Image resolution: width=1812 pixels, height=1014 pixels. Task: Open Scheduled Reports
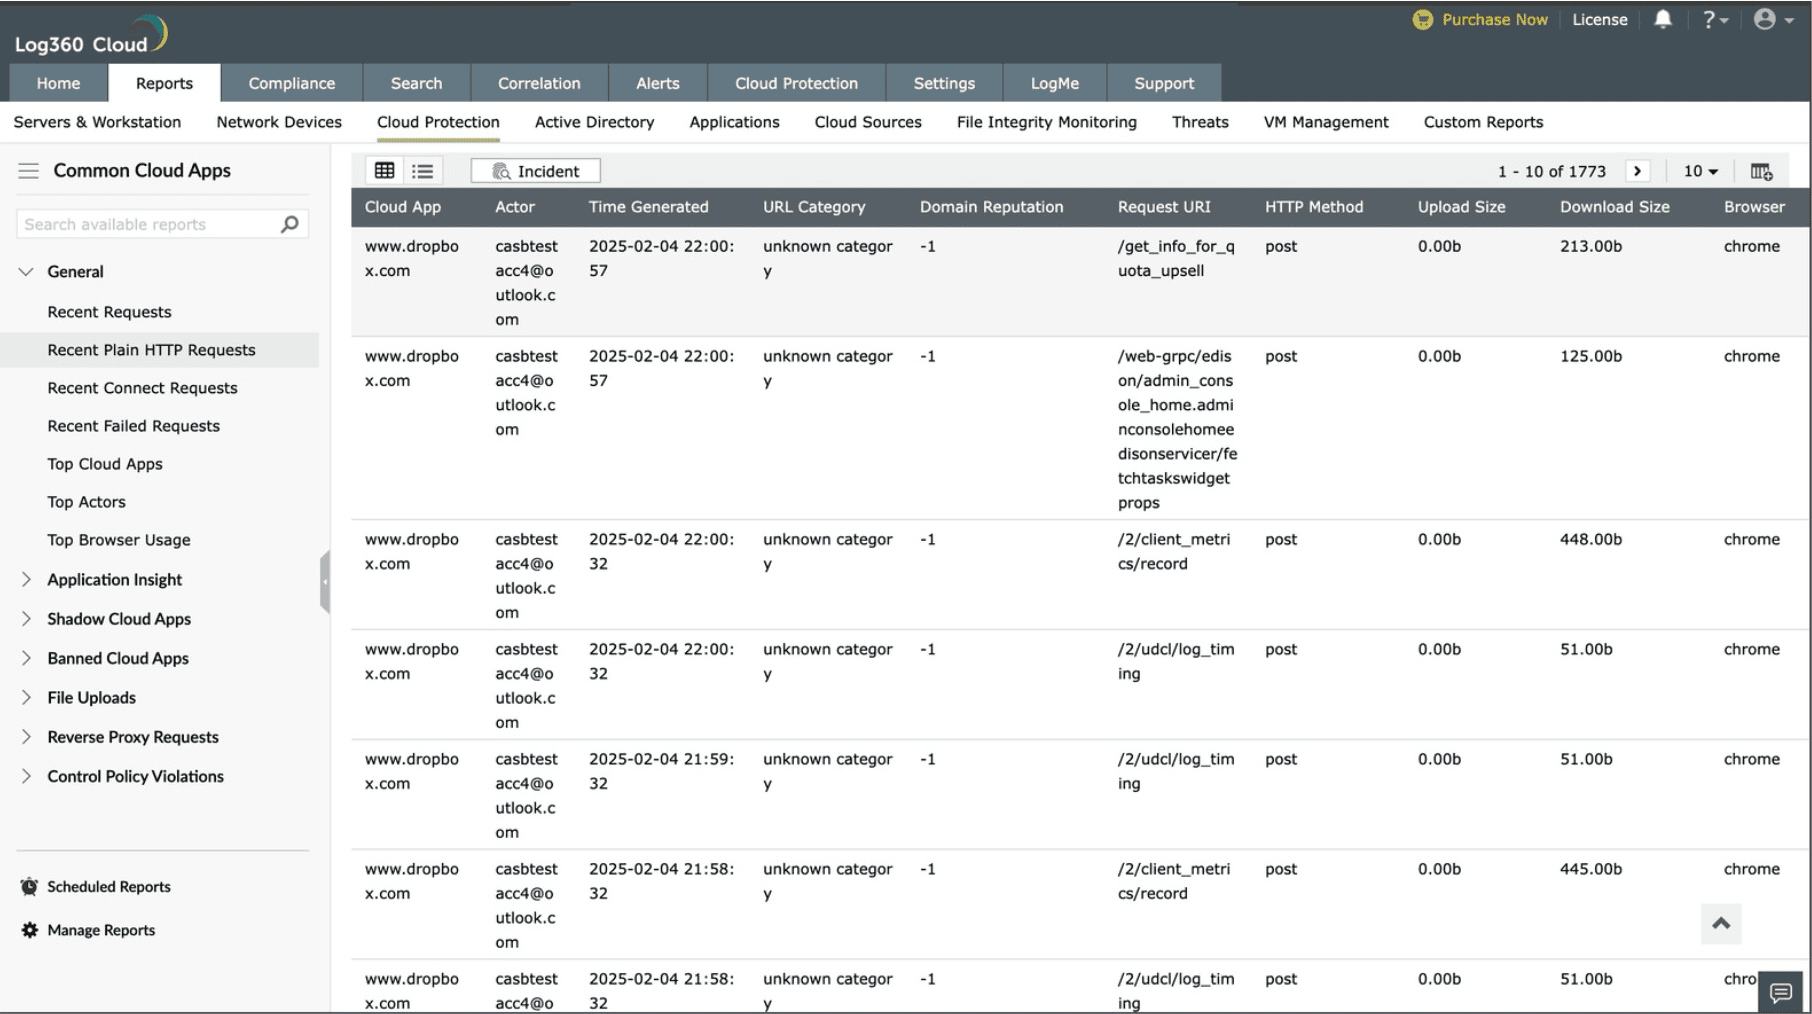(x=108, y=887)
